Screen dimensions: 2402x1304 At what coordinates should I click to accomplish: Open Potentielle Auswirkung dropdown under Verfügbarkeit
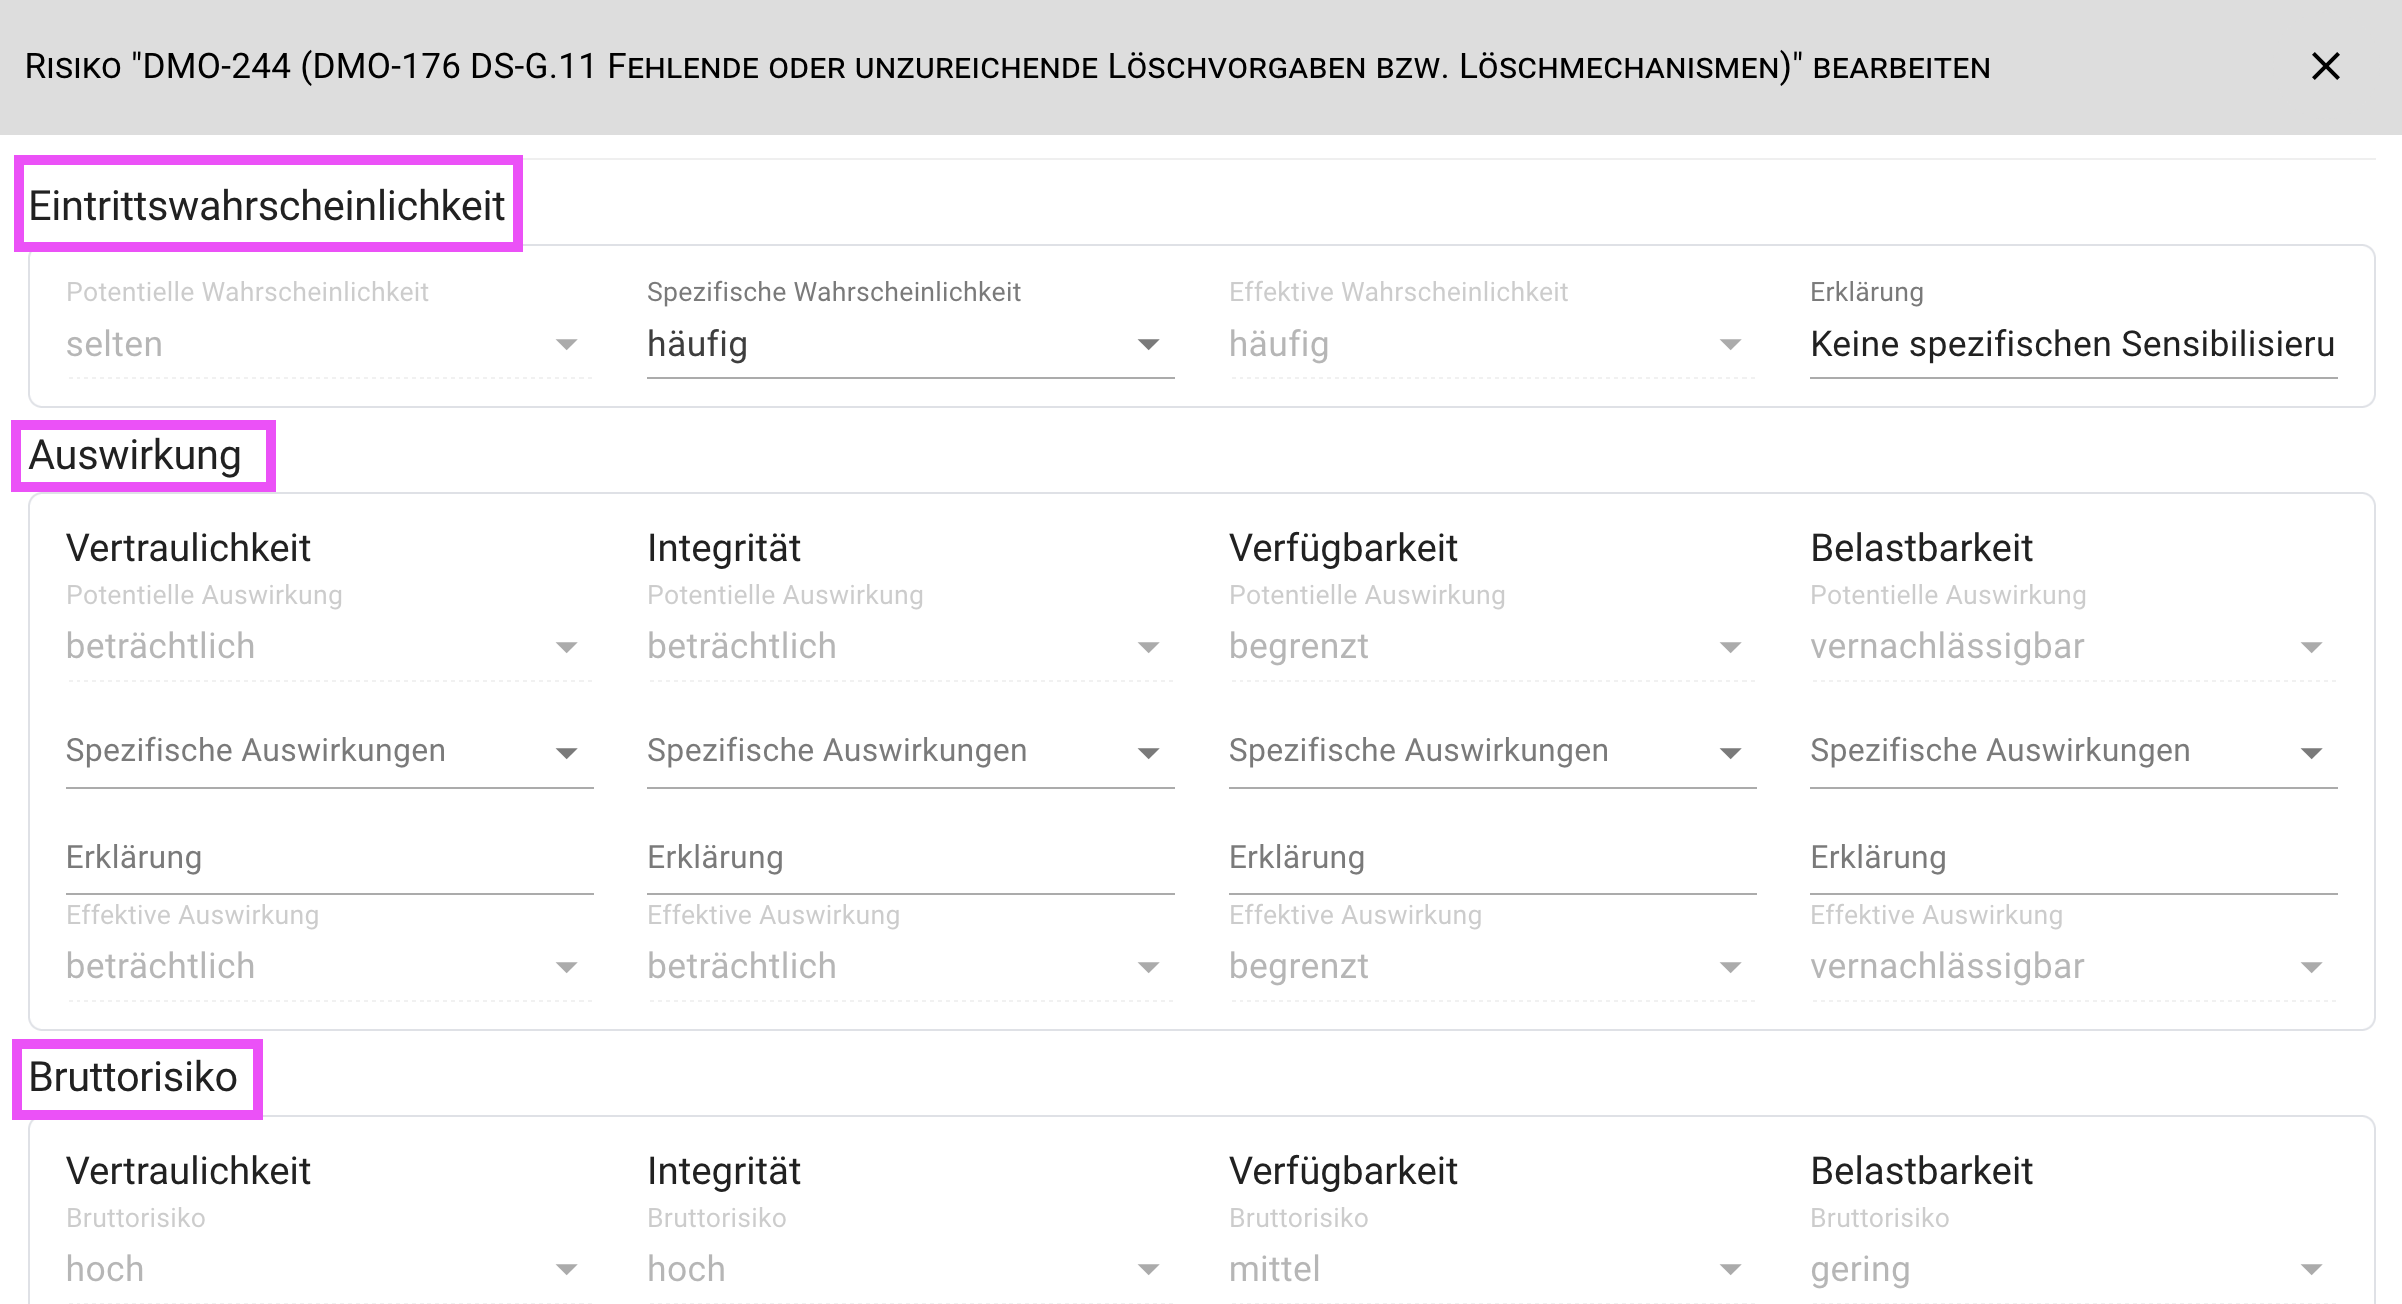(x=1491, y=647)
